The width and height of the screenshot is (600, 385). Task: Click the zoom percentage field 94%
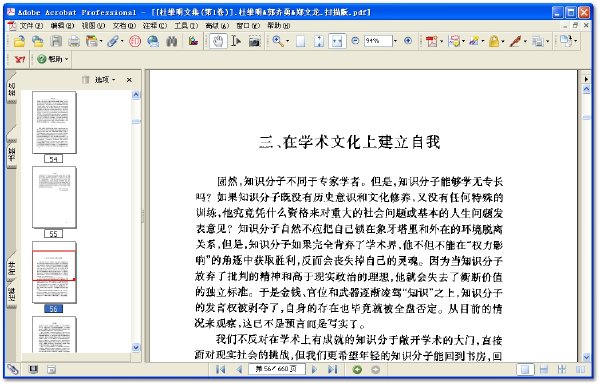(378, 41)
